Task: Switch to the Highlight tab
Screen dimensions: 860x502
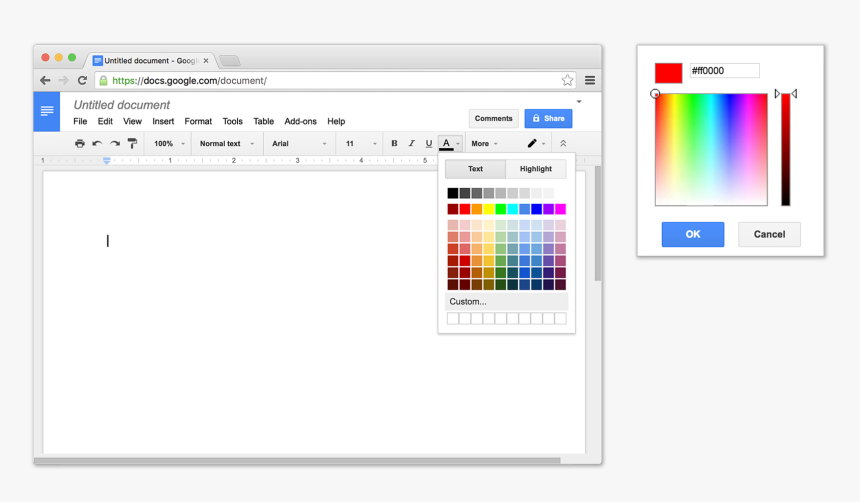Action: pos(535,169)
